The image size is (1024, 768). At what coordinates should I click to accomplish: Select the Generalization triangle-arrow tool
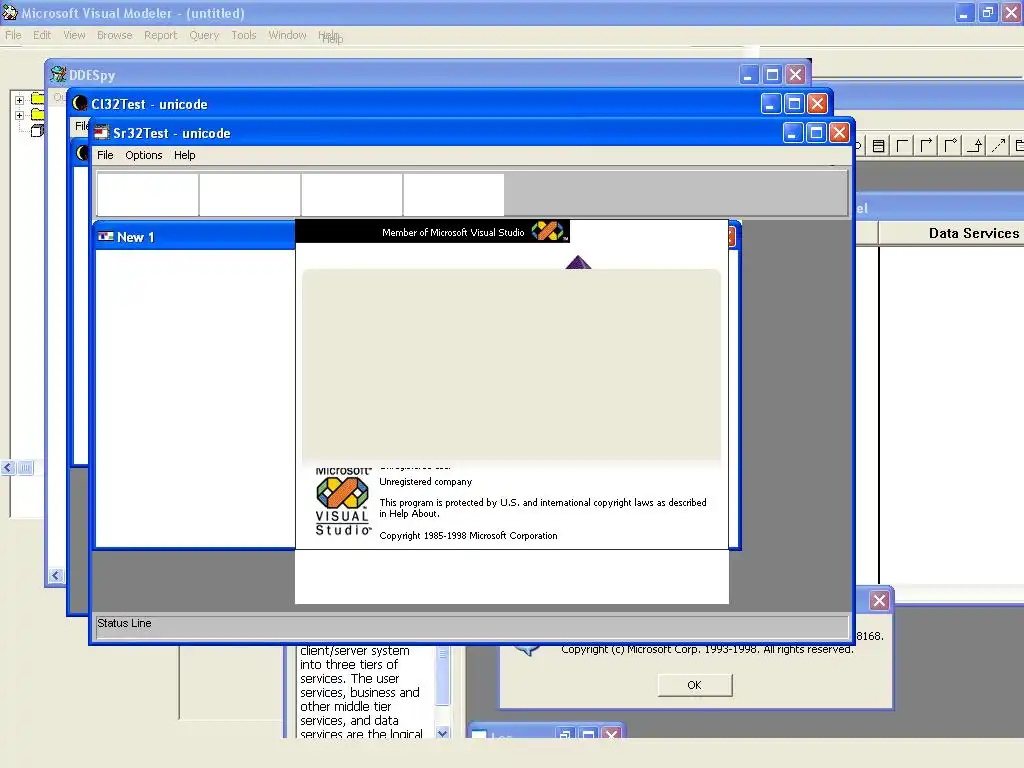click(x=975, y=146)
